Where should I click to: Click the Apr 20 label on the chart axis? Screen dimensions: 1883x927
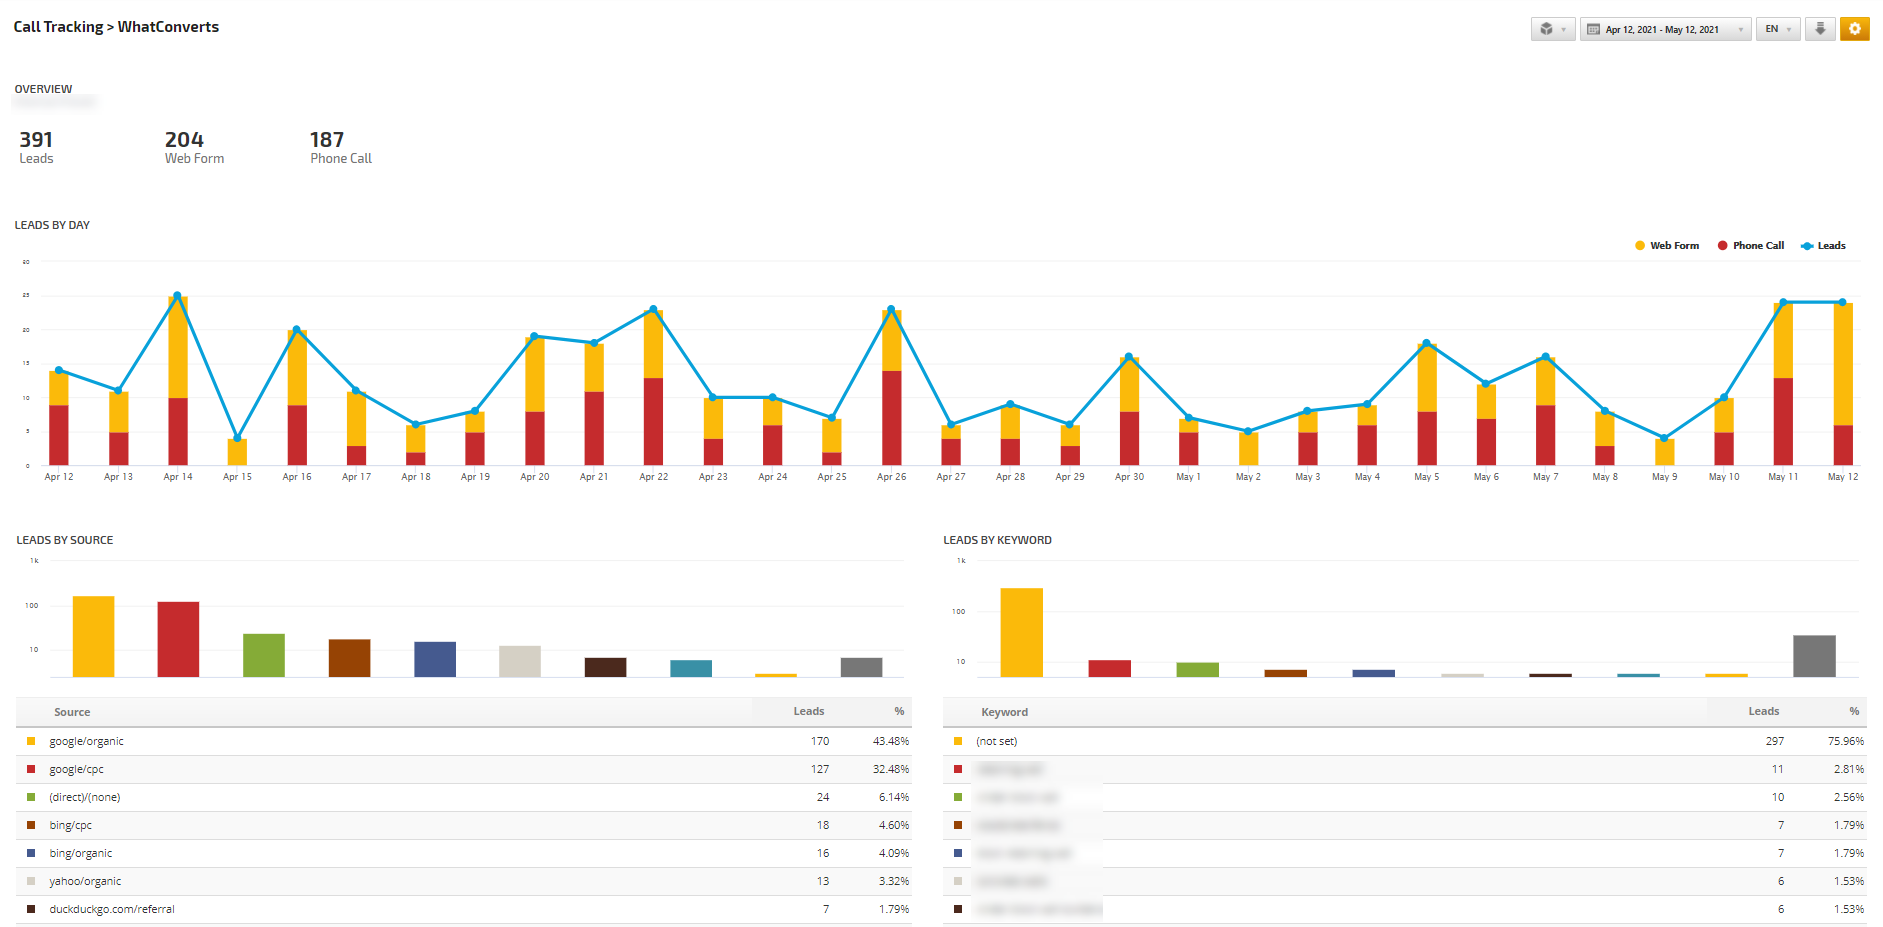(x=535, y=477)
